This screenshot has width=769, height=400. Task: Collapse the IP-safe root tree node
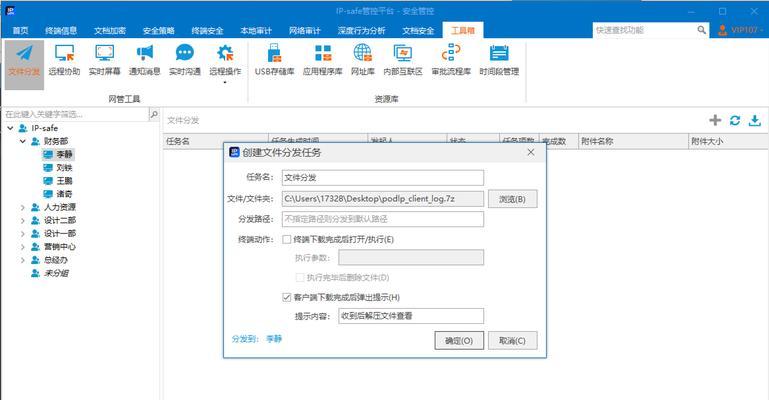coord(10,128)
